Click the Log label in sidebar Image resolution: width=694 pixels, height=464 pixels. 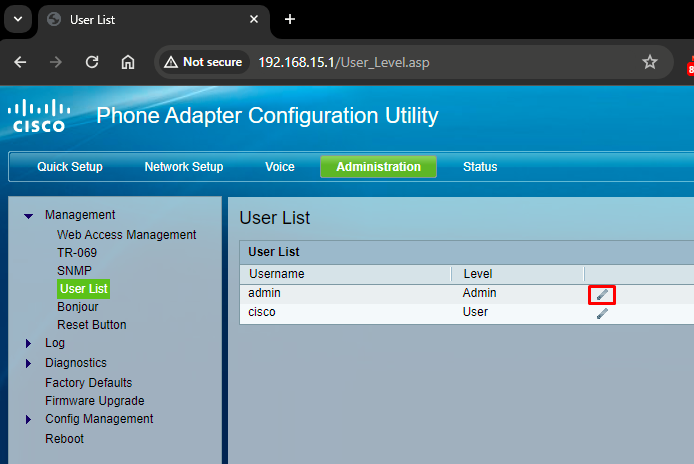[x=55, y=343]
